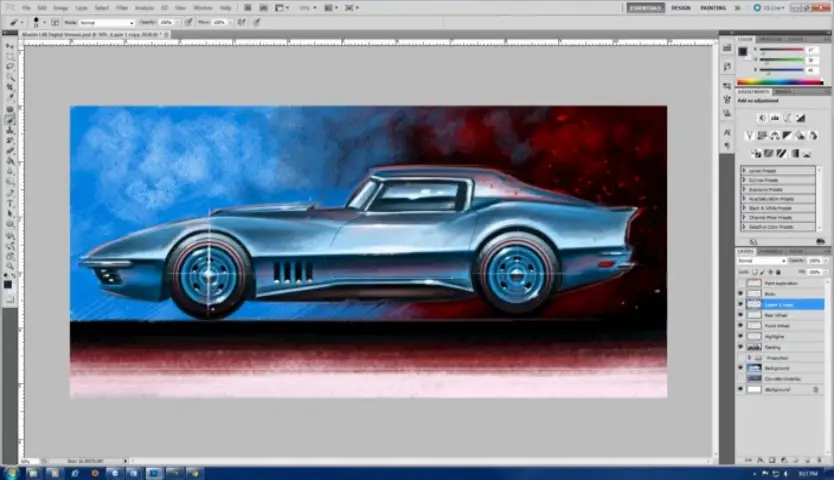Switch to the Layers panel tab
This screenshot has width=834, height=480.
pyautogui.click(x=746, y=251)
